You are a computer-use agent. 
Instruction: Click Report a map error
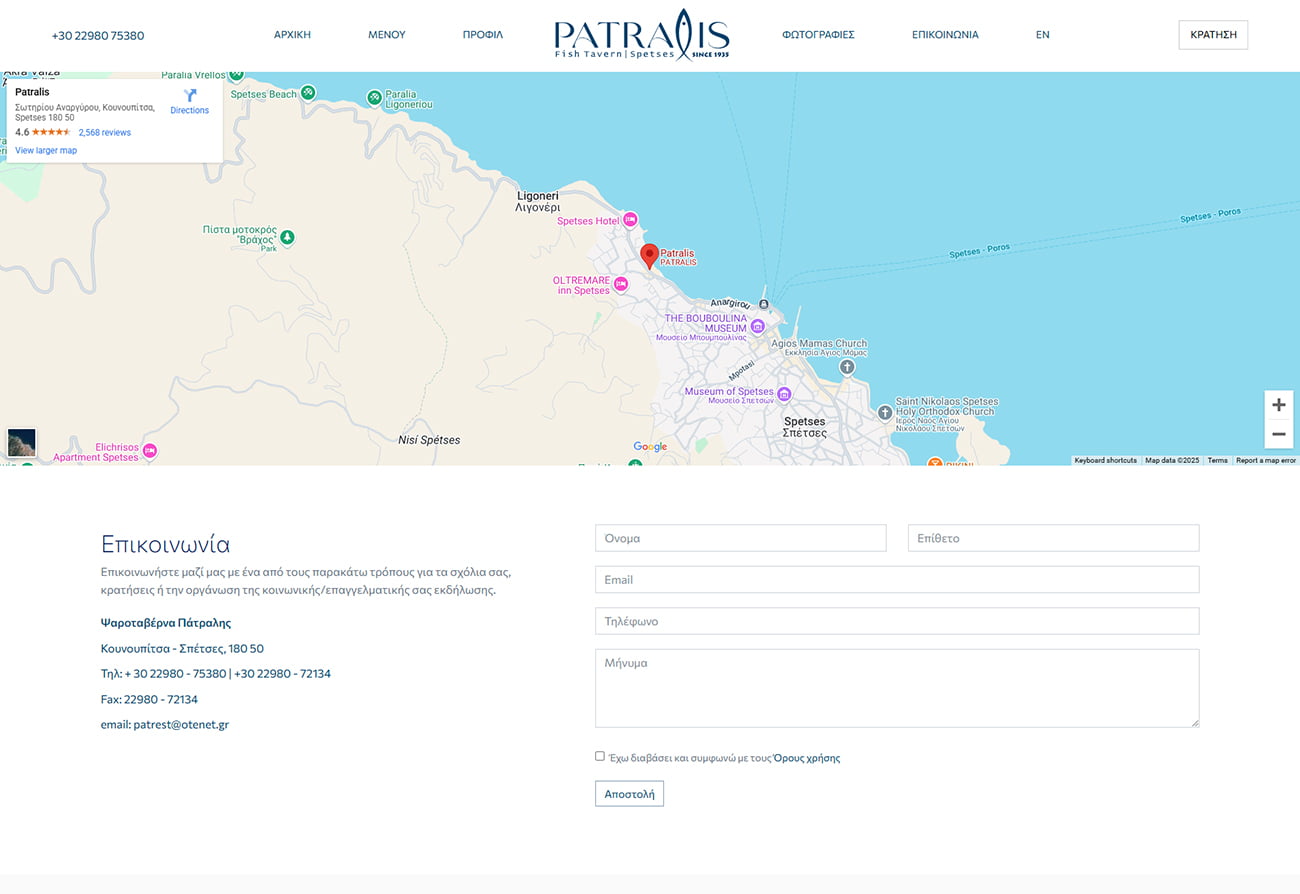click(x=1265, y=461)
